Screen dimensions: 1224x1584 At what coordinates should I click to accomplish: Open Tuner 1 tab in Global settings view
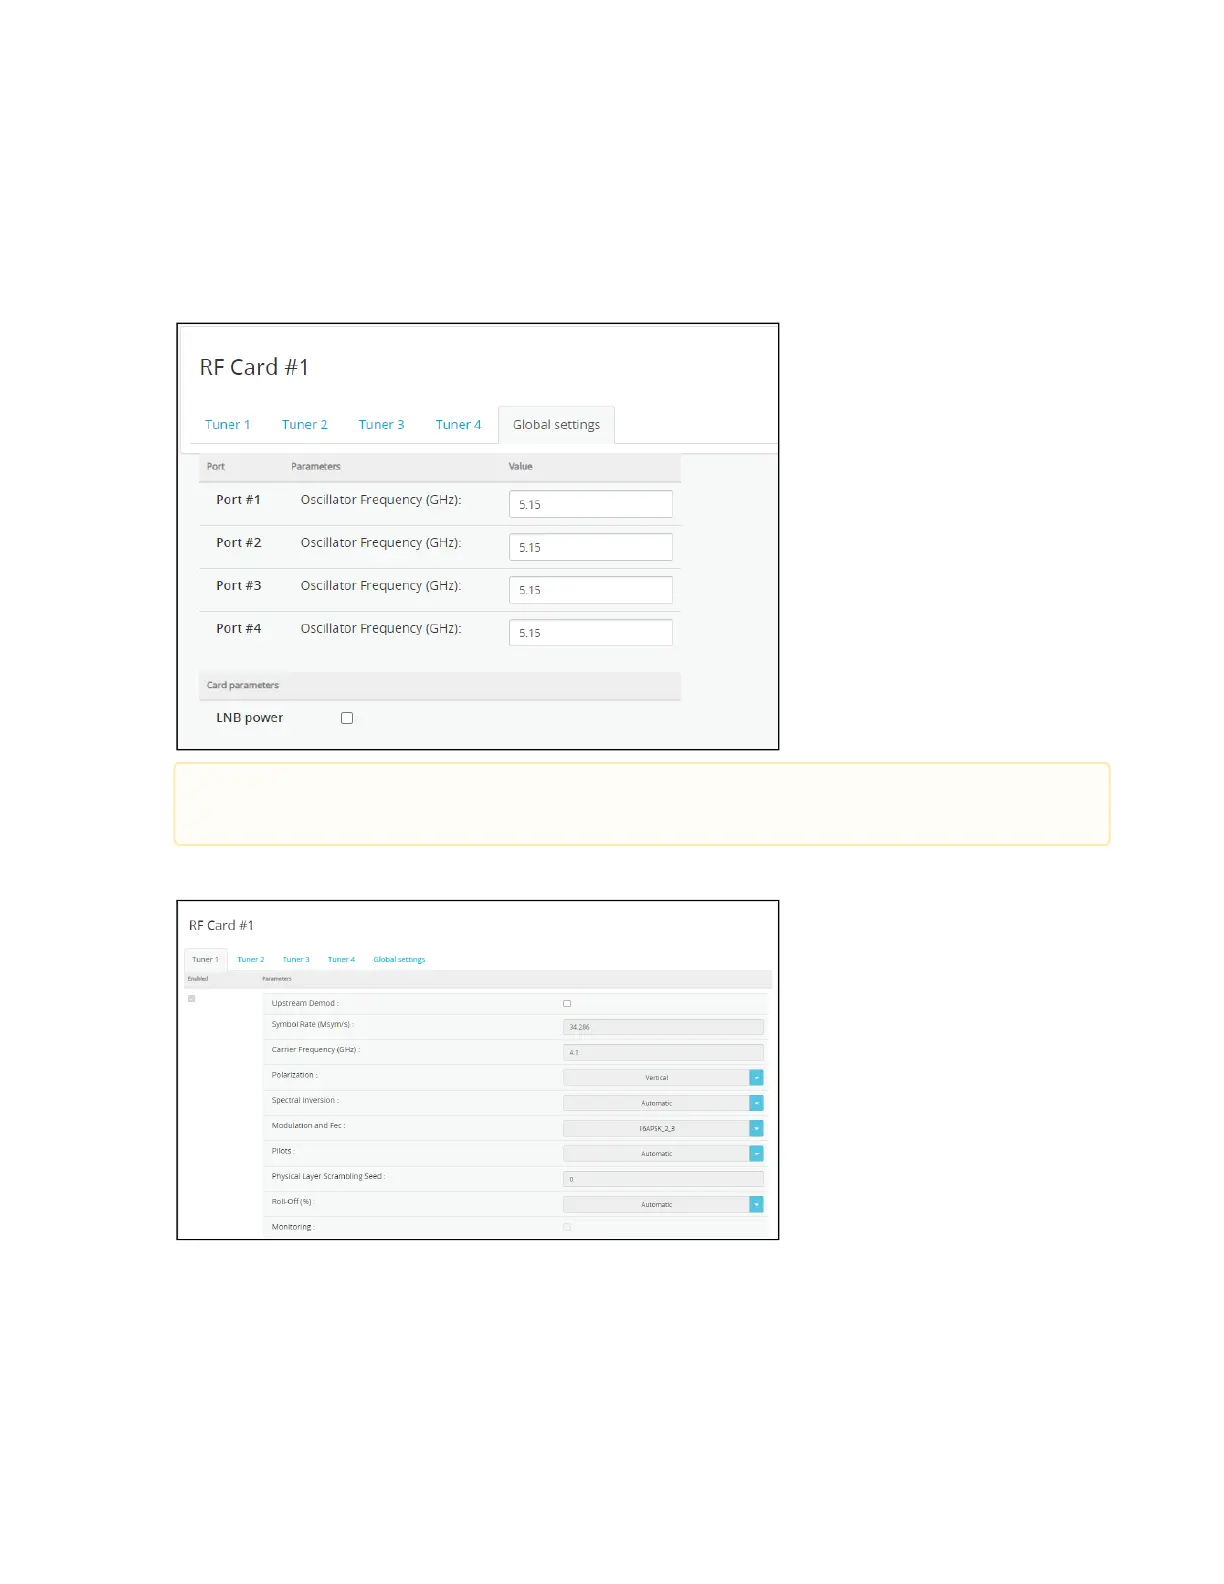[227, 425]
